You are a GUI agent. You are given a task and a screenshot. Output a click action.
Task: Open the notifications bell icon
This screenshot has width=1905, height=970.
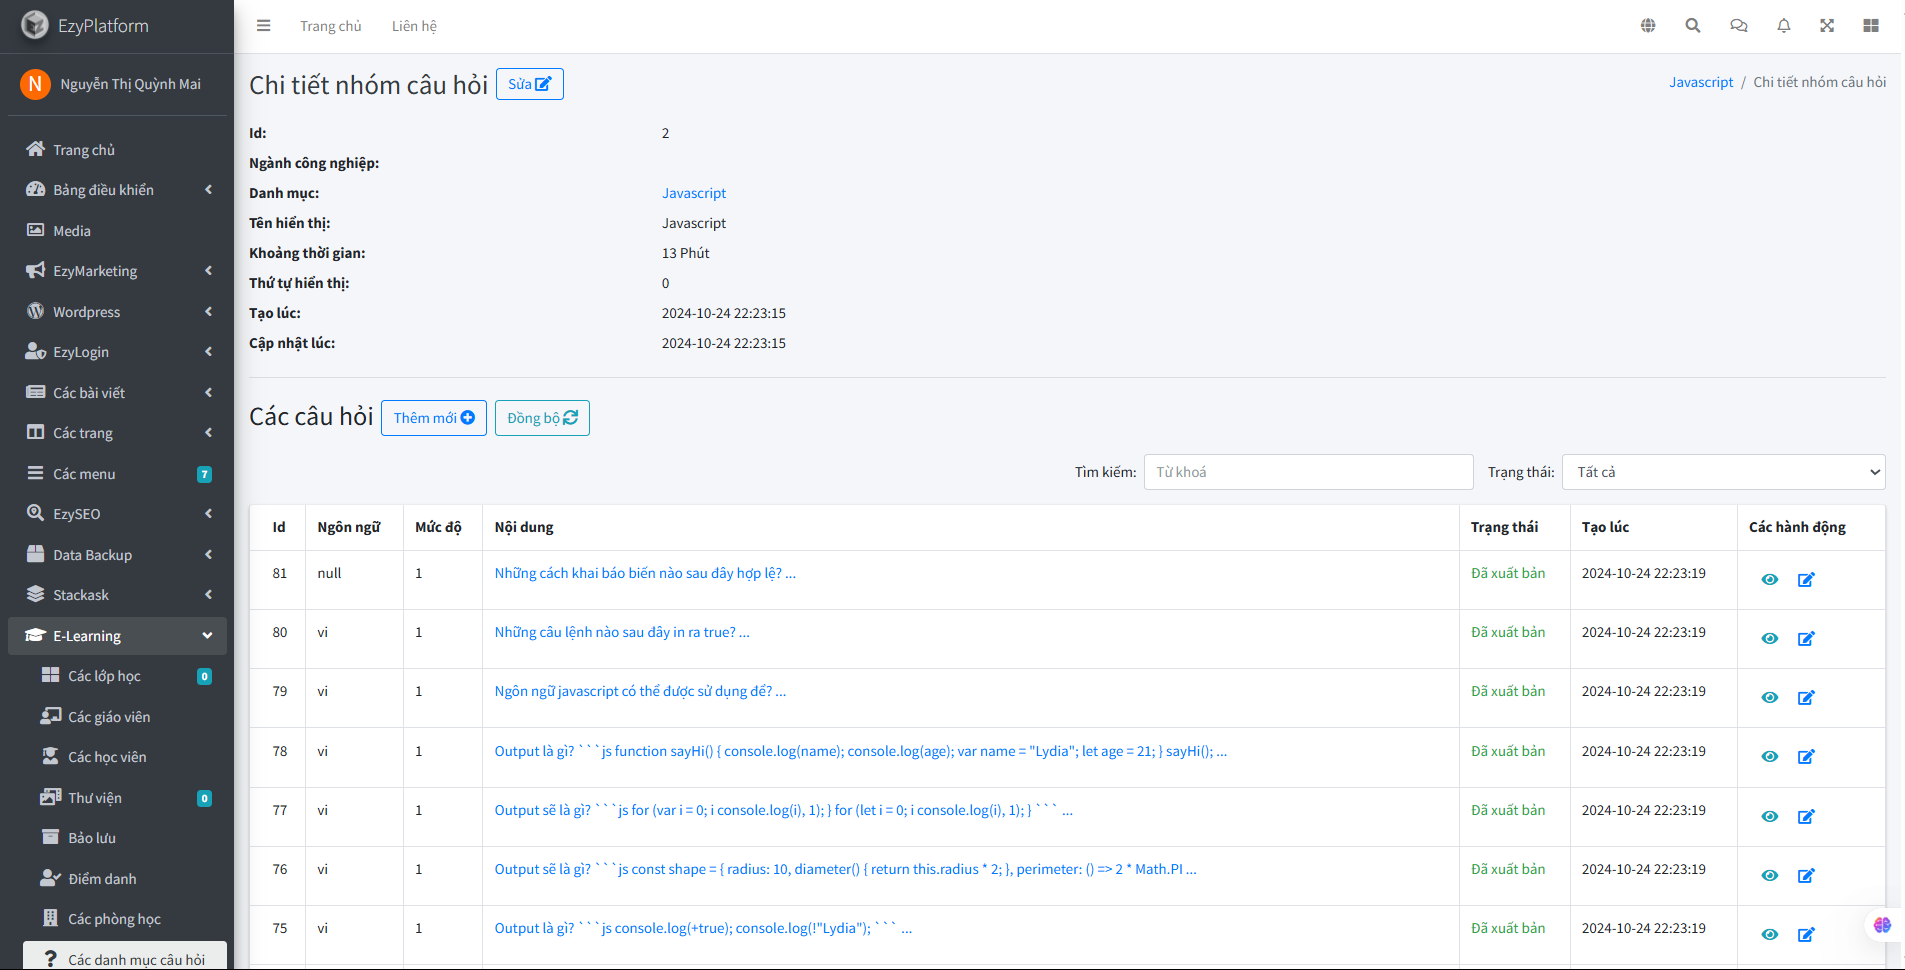tap(1784, 26)
